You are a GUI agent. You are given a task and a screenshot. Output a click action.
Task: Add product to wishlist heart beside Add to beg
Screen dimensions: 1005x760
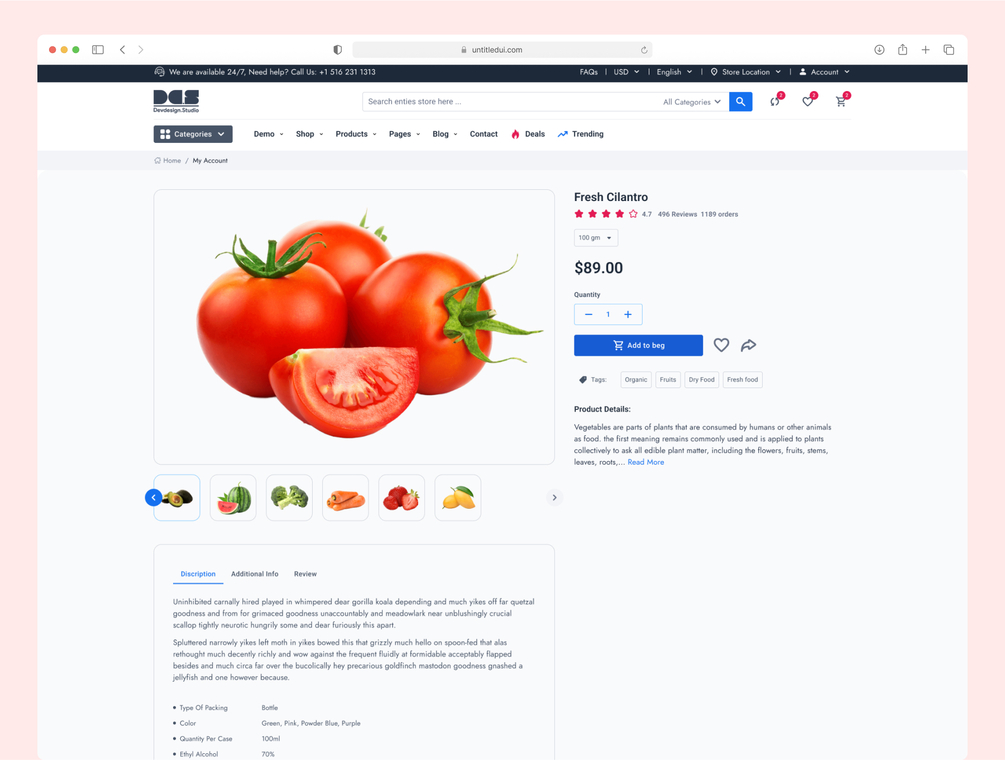(721, 345)
